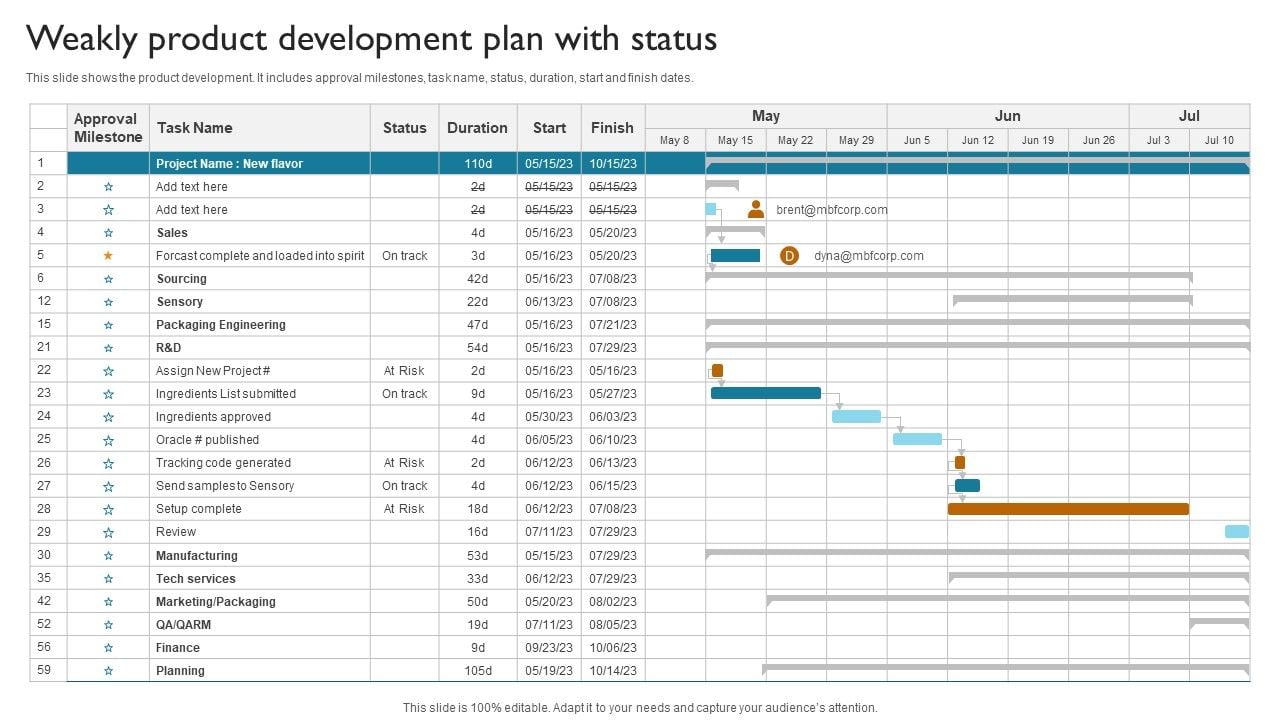Select the Ingredients List submitted milestone star
The height and width of the screenshot is (720, 1280).
point(108,394)
